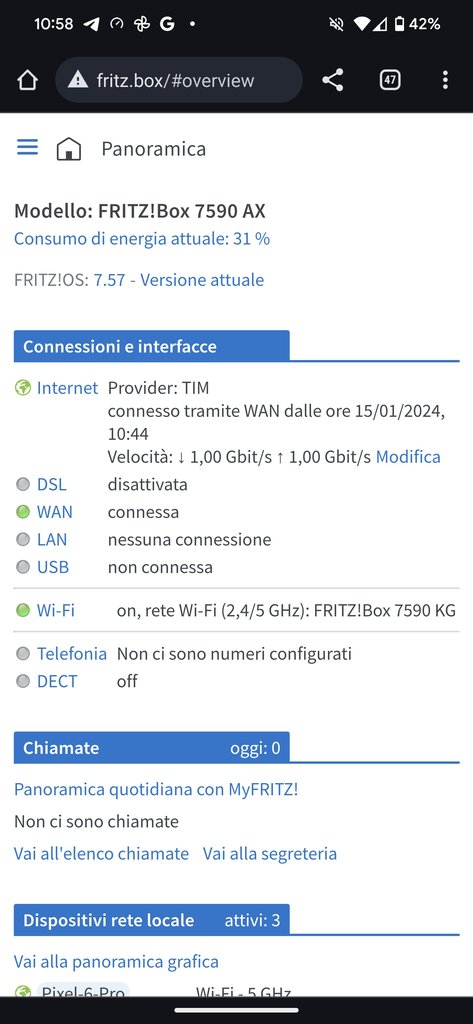Open the hamburger navigation menu
Screen dimensions: 473x1024
[27, 148]
